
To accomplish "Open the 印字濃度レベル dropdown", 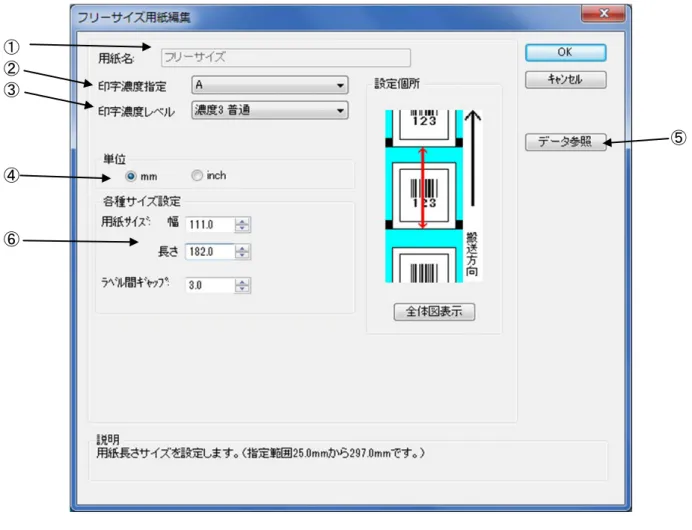I will click(270, 110).
